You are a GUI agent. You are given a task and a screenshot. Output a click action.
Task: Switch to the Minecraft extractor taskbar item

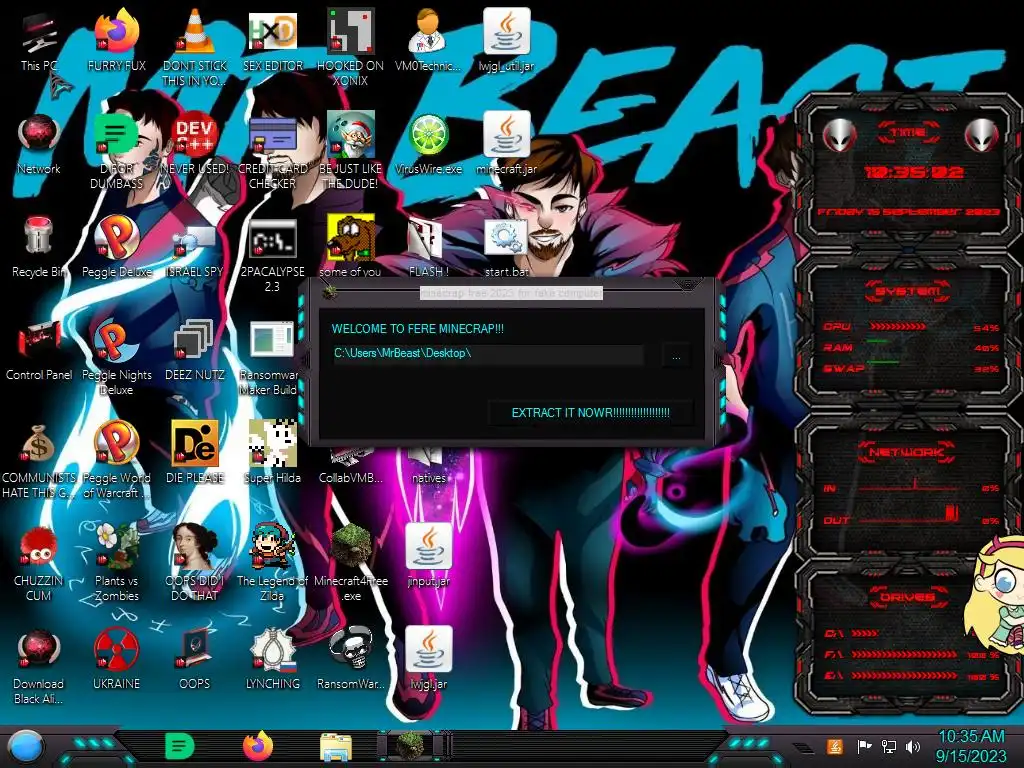tap(412, 746)
